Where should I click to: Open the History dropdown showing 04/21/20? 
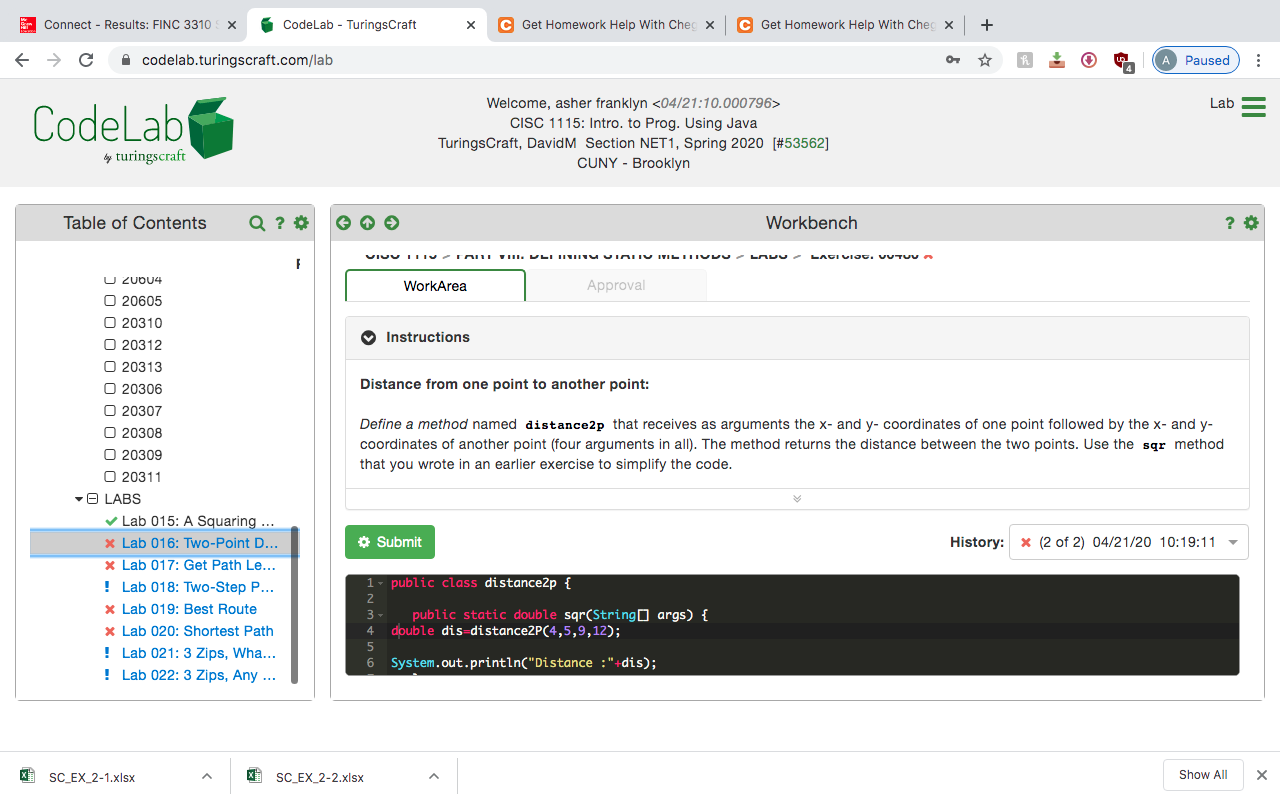coord(1232,541)
